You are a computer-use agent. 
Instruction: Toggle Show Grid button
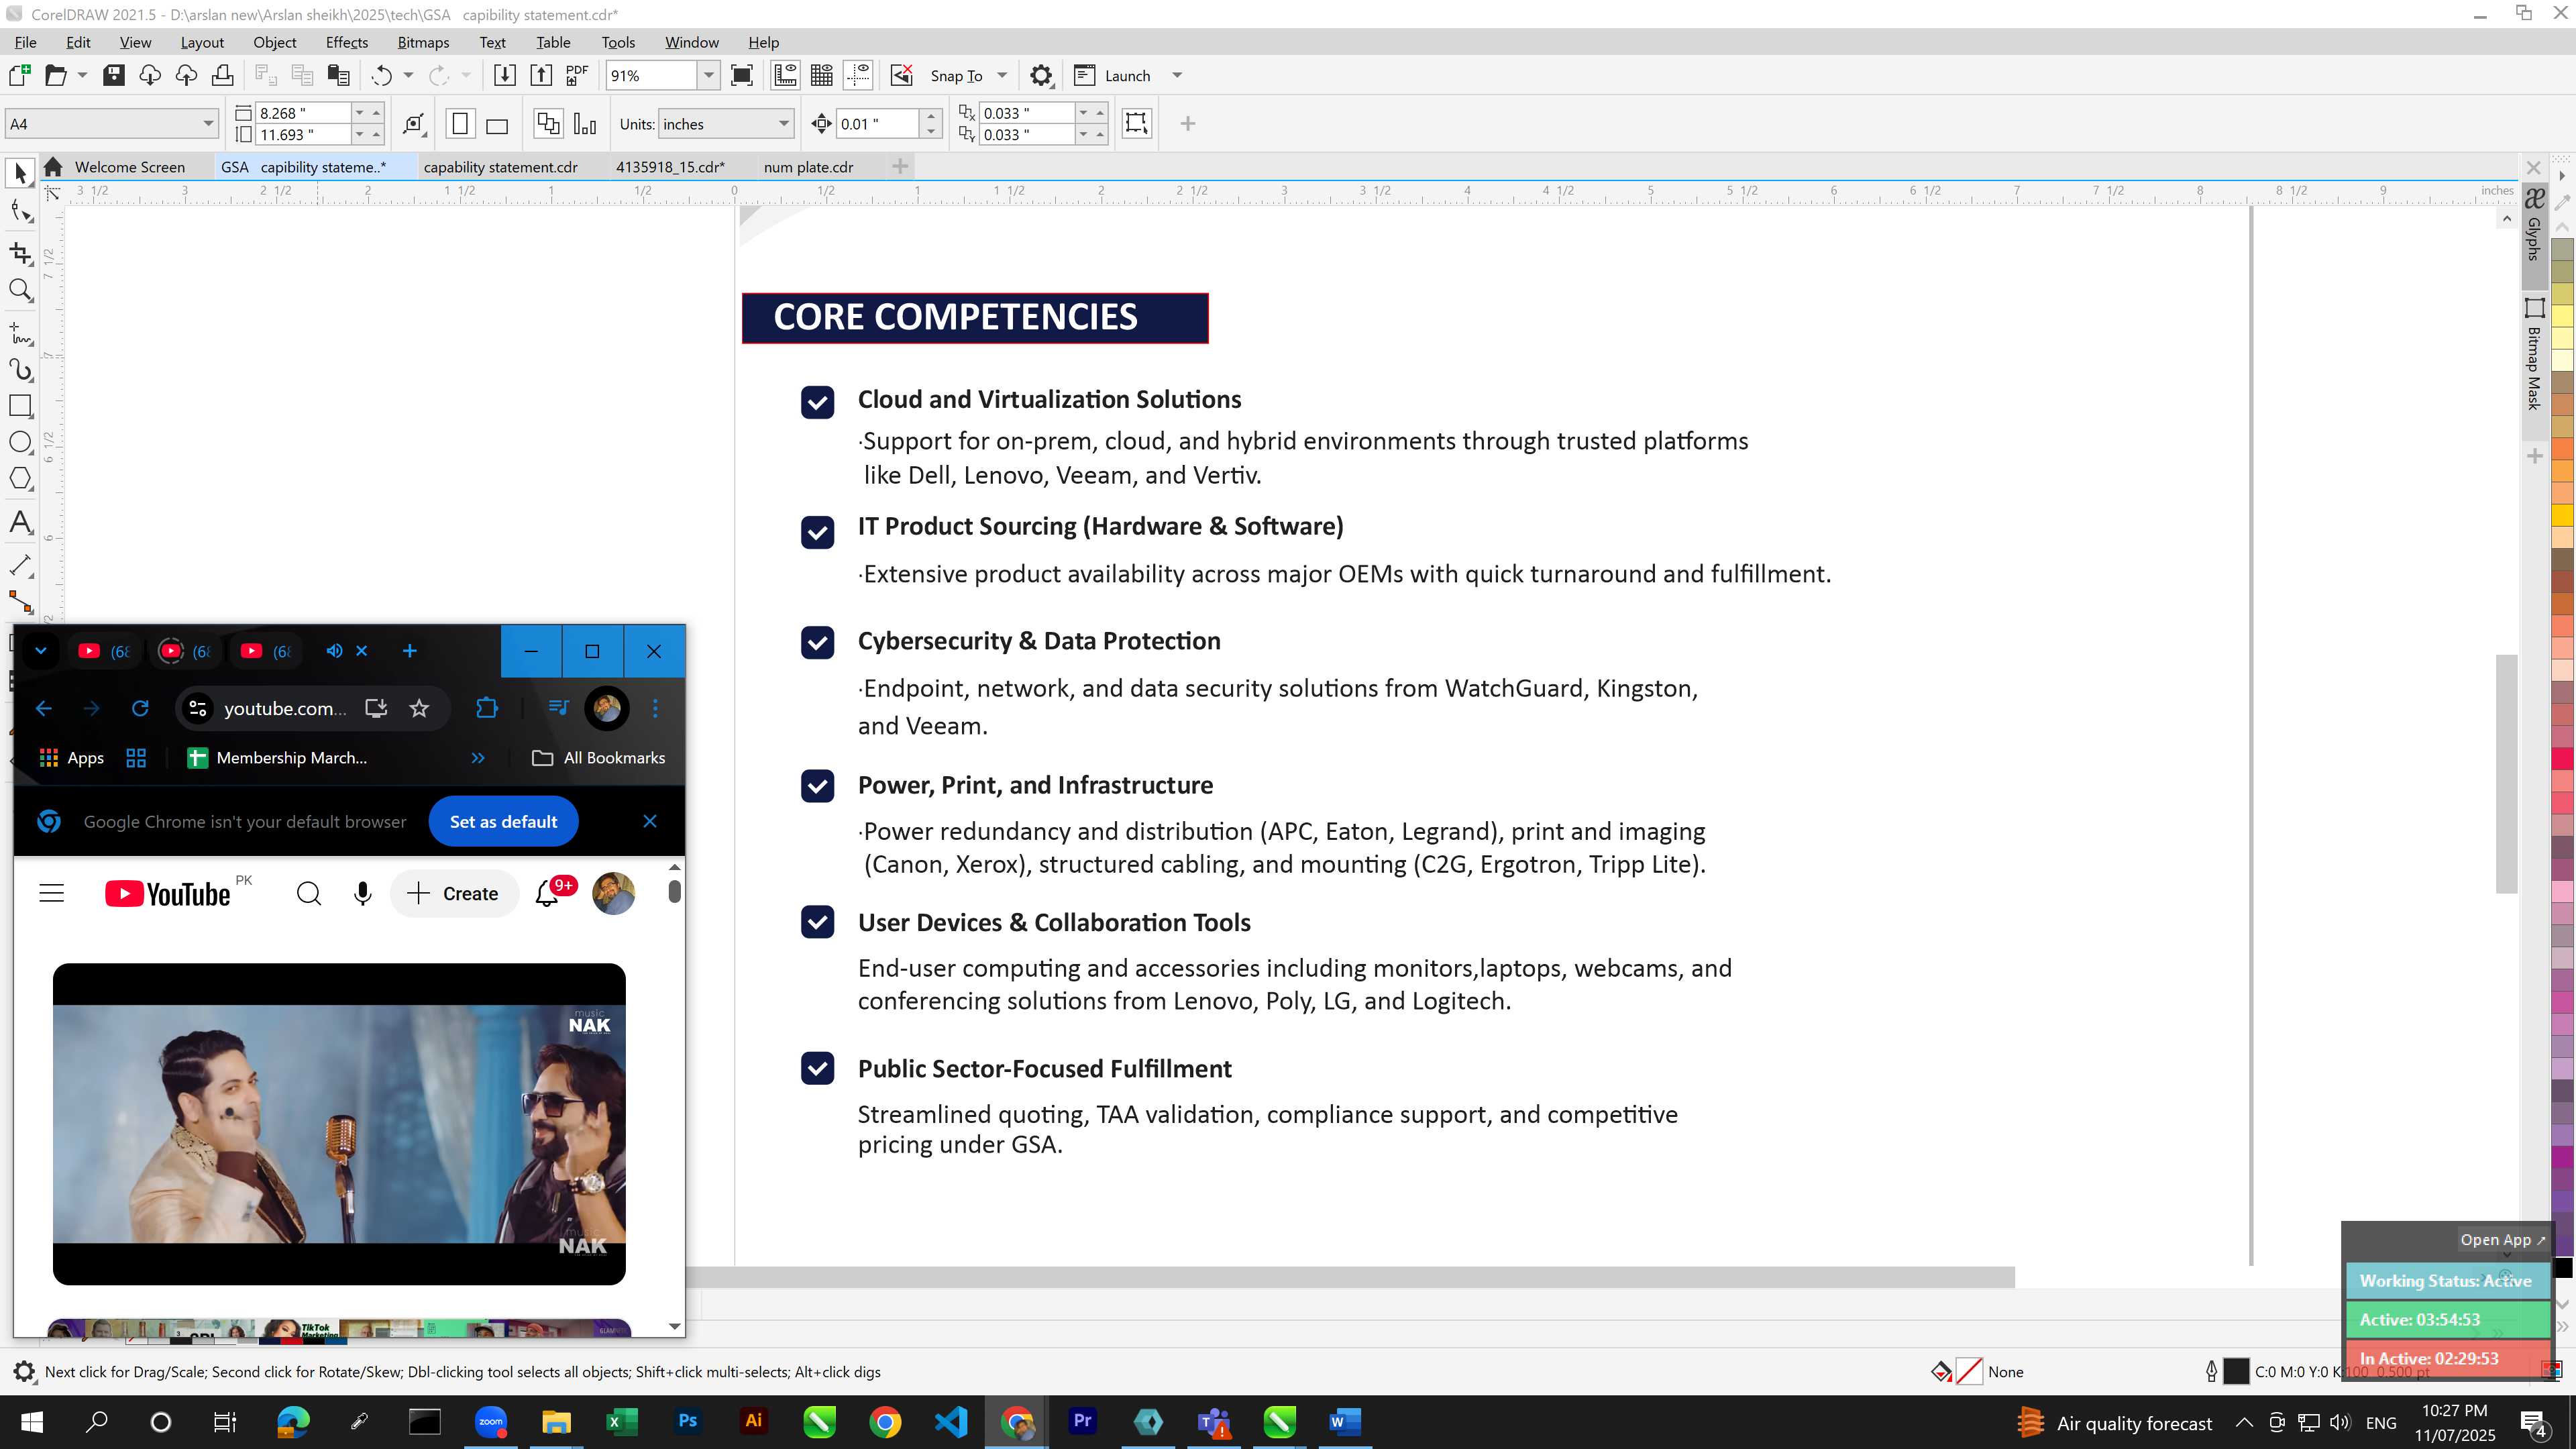click(x=821, y=75)
